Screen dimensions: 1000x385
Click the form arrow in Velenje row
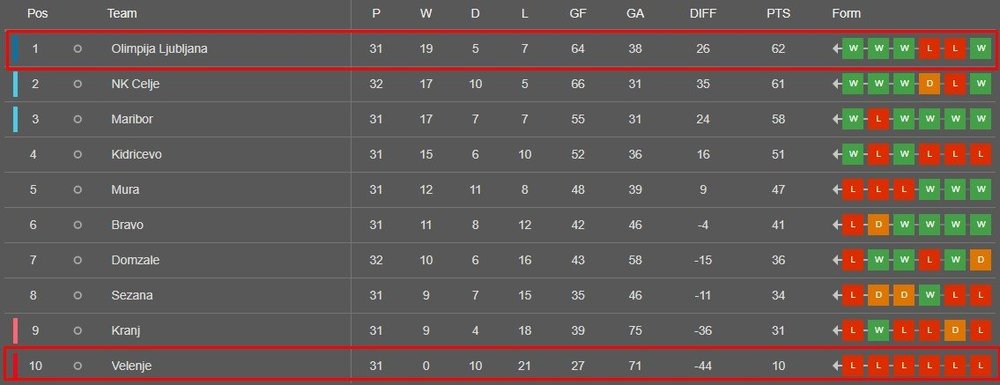837,367
